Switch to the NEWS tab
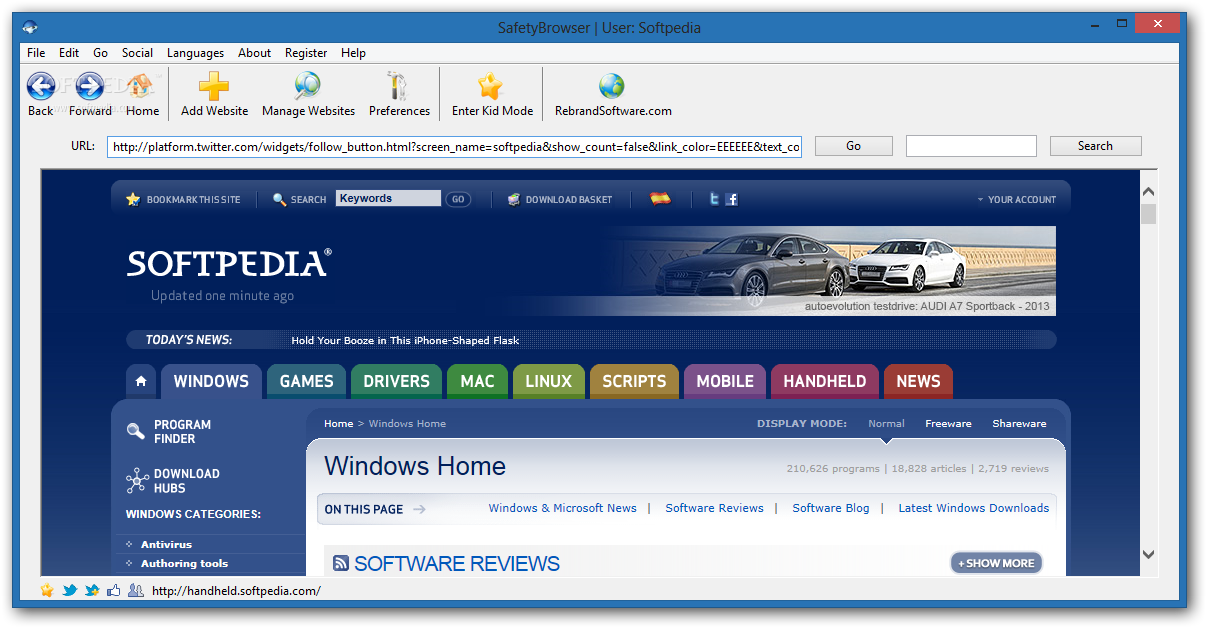The height and width of the screenshot is (628, 1207). click(918, 381)
